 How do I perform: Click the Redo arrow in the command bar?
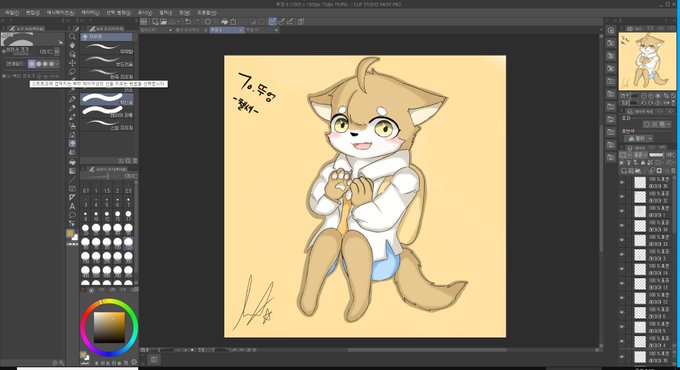(197, 21)
